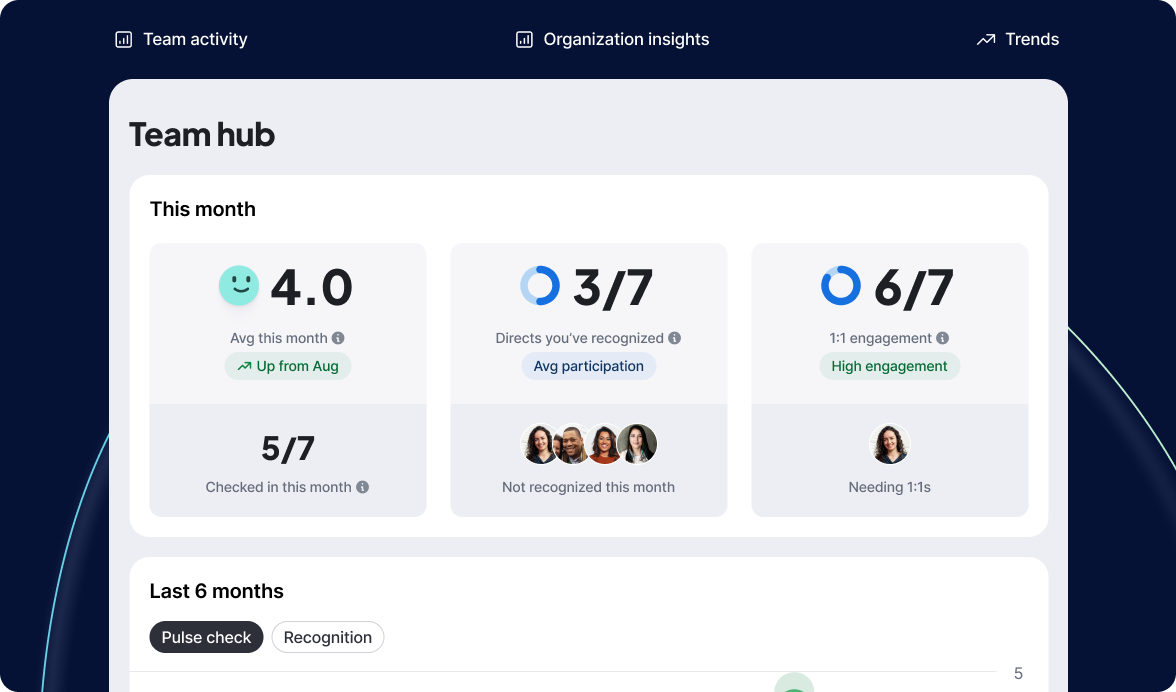Viewport: 1176px width, 692px height.
Task: Click the 1:1 engagement label
Action: tap(880, 338)
